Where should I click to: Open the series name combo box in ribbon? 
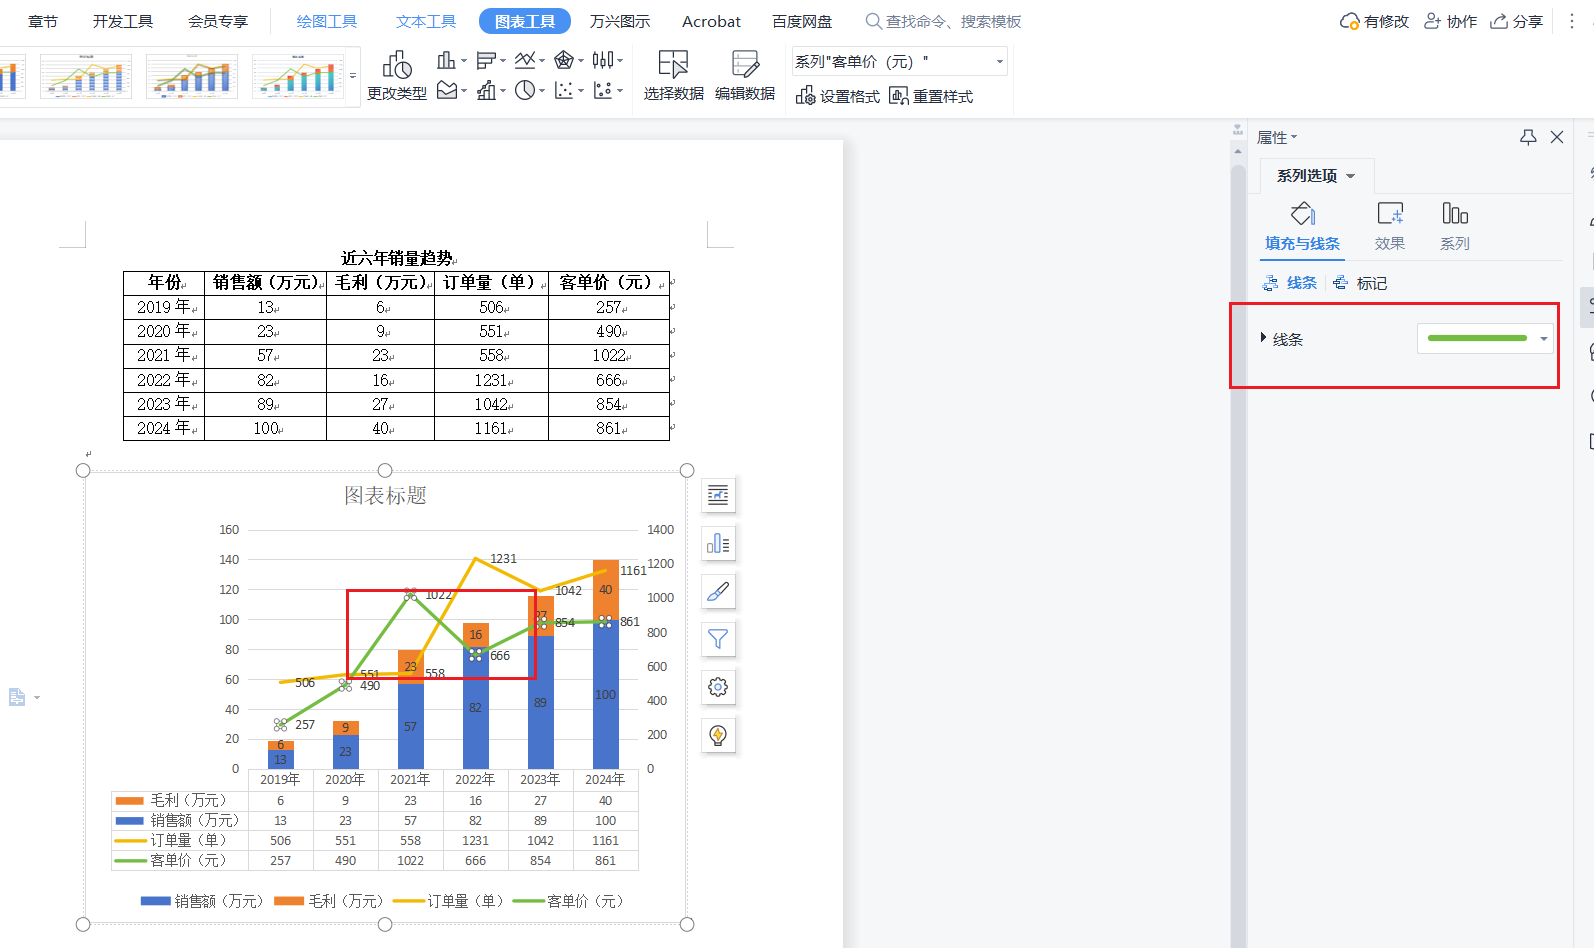click(899, 62)
